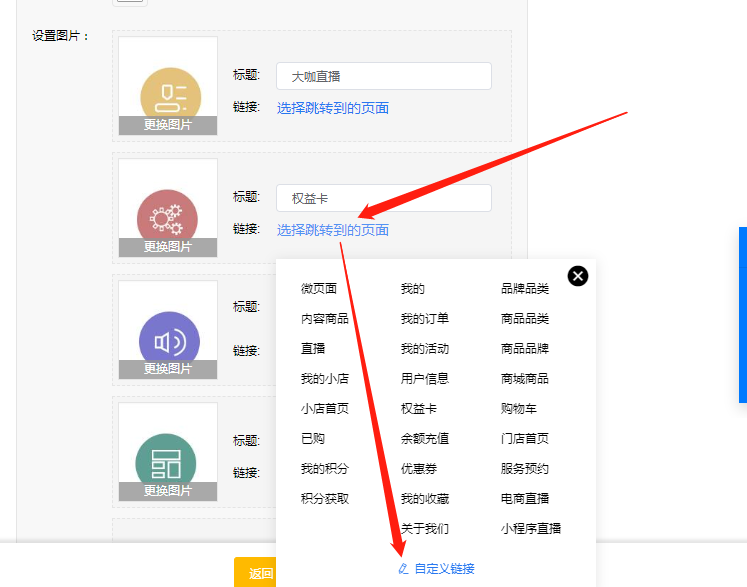The width and height of the screenshot is (747, 587).
Task: Close the link selection popup
Action: click(x=577, y=276)
